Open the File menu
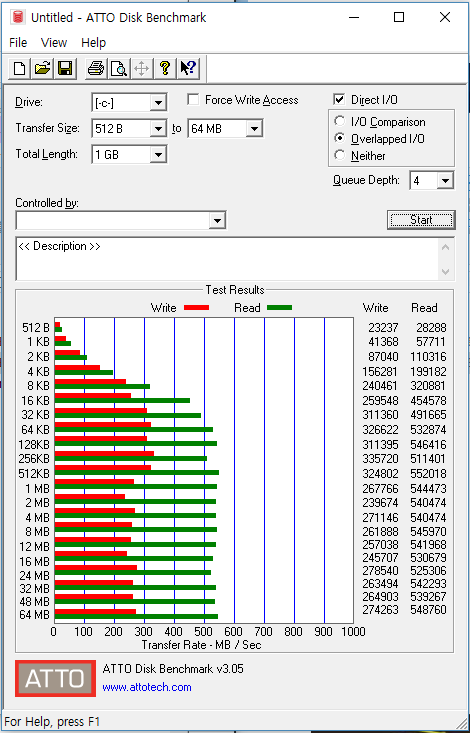This screenshot has height=733, width=470. coord(18,43)
